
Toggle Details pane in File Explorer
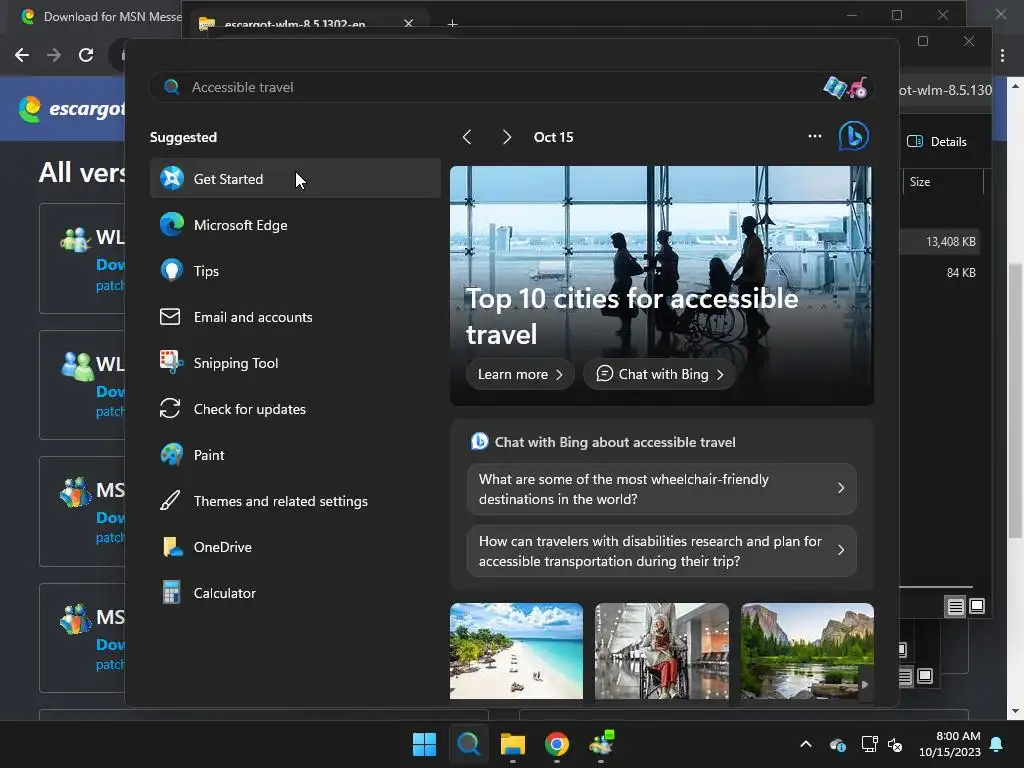[x=936, y=141]
